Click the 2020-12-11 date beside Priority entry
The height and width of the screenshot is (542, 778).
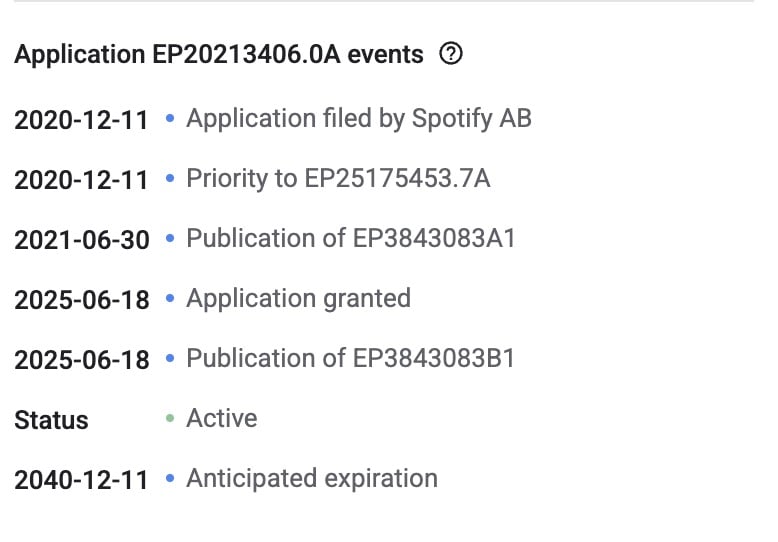click(81, 180)
